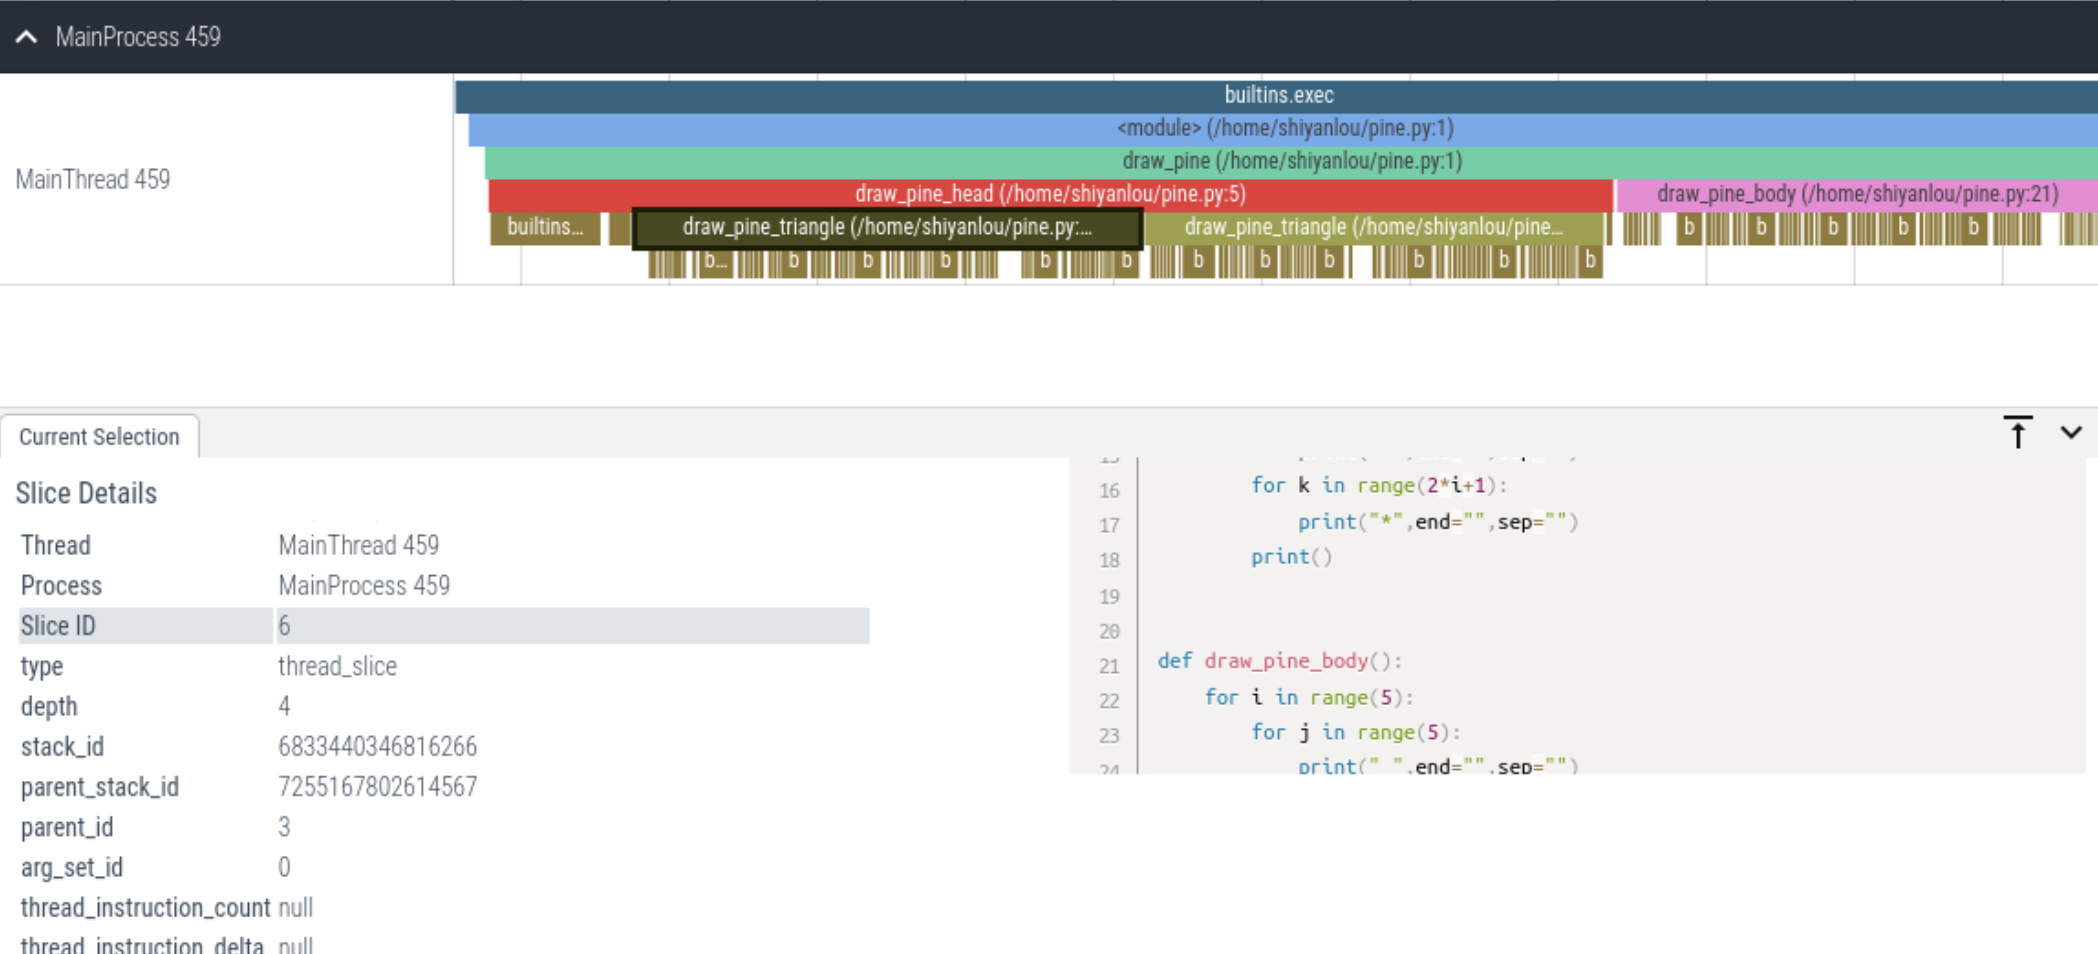Click the stack_id row label
2098x954 pixels.
pos(62,747)
